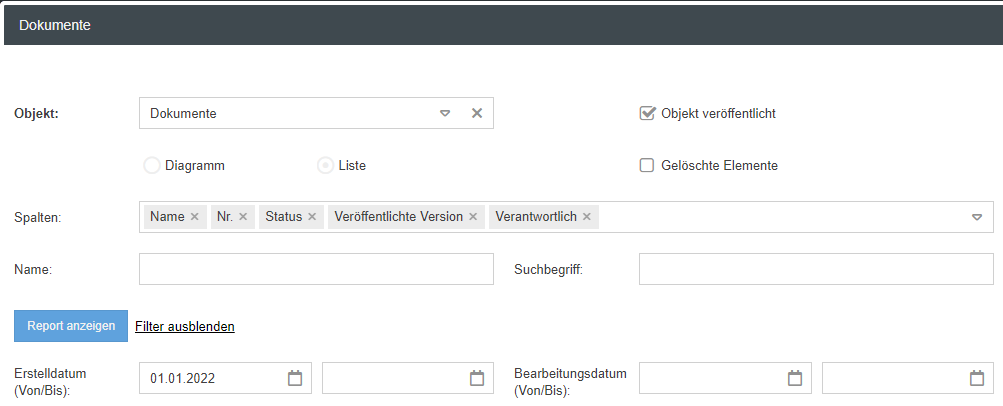Viewport: 1003px width, 406px height.
Task: Remove the Status column tag
Action: coord(312,217)
